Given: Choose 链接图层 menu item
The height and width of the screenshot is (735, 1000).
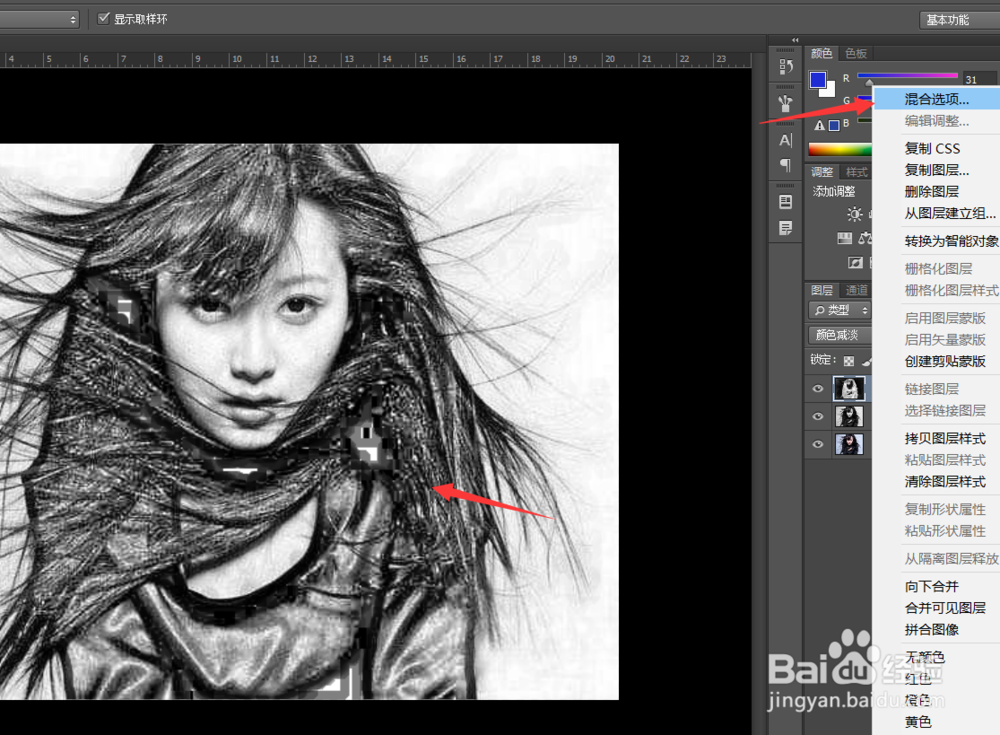Looking at the screenshot, I should [936, 389].
